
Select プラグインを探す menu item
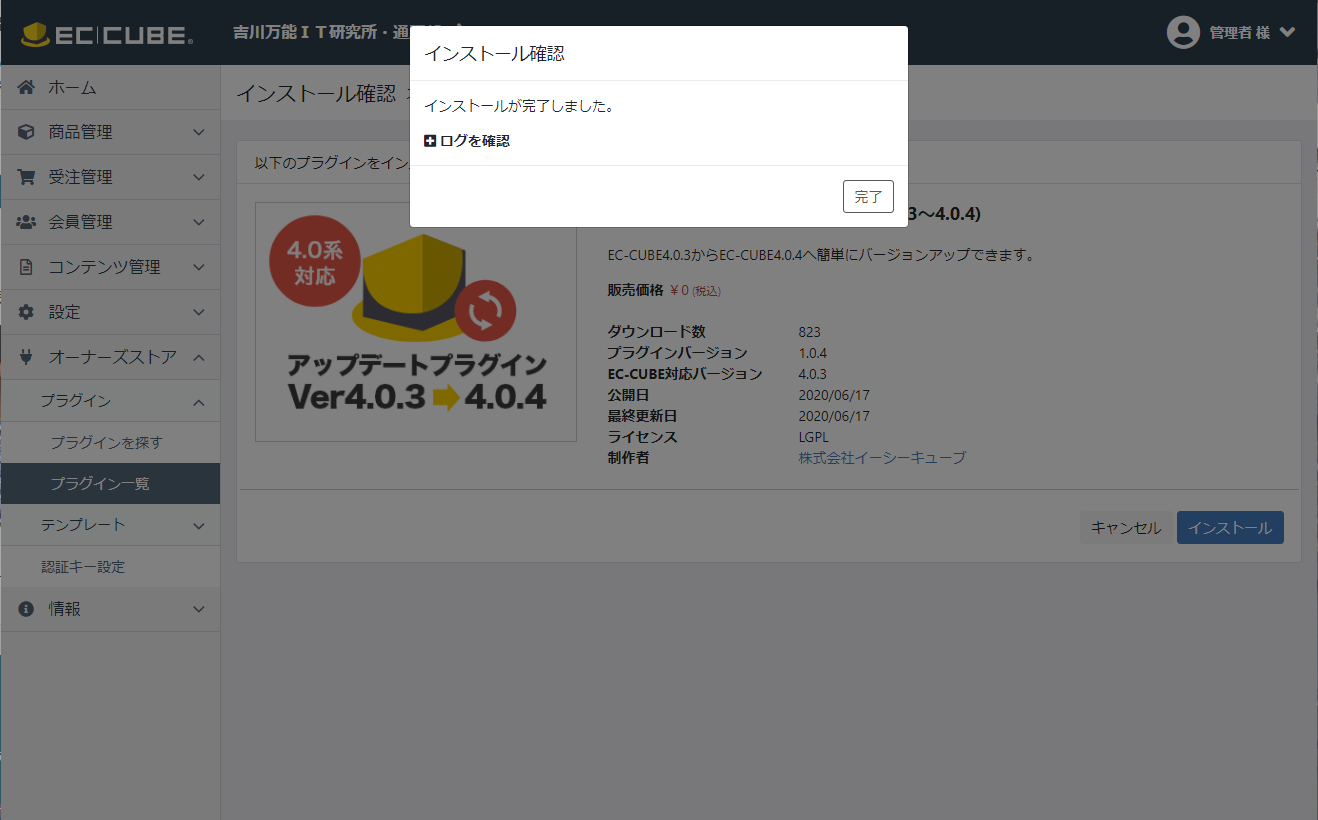106,442
